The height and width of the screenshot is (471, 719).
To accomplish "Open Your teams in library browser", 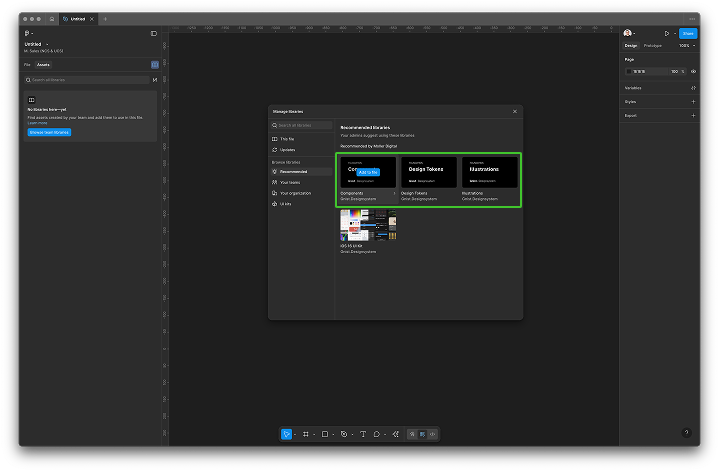I will (x=290, y=182).
